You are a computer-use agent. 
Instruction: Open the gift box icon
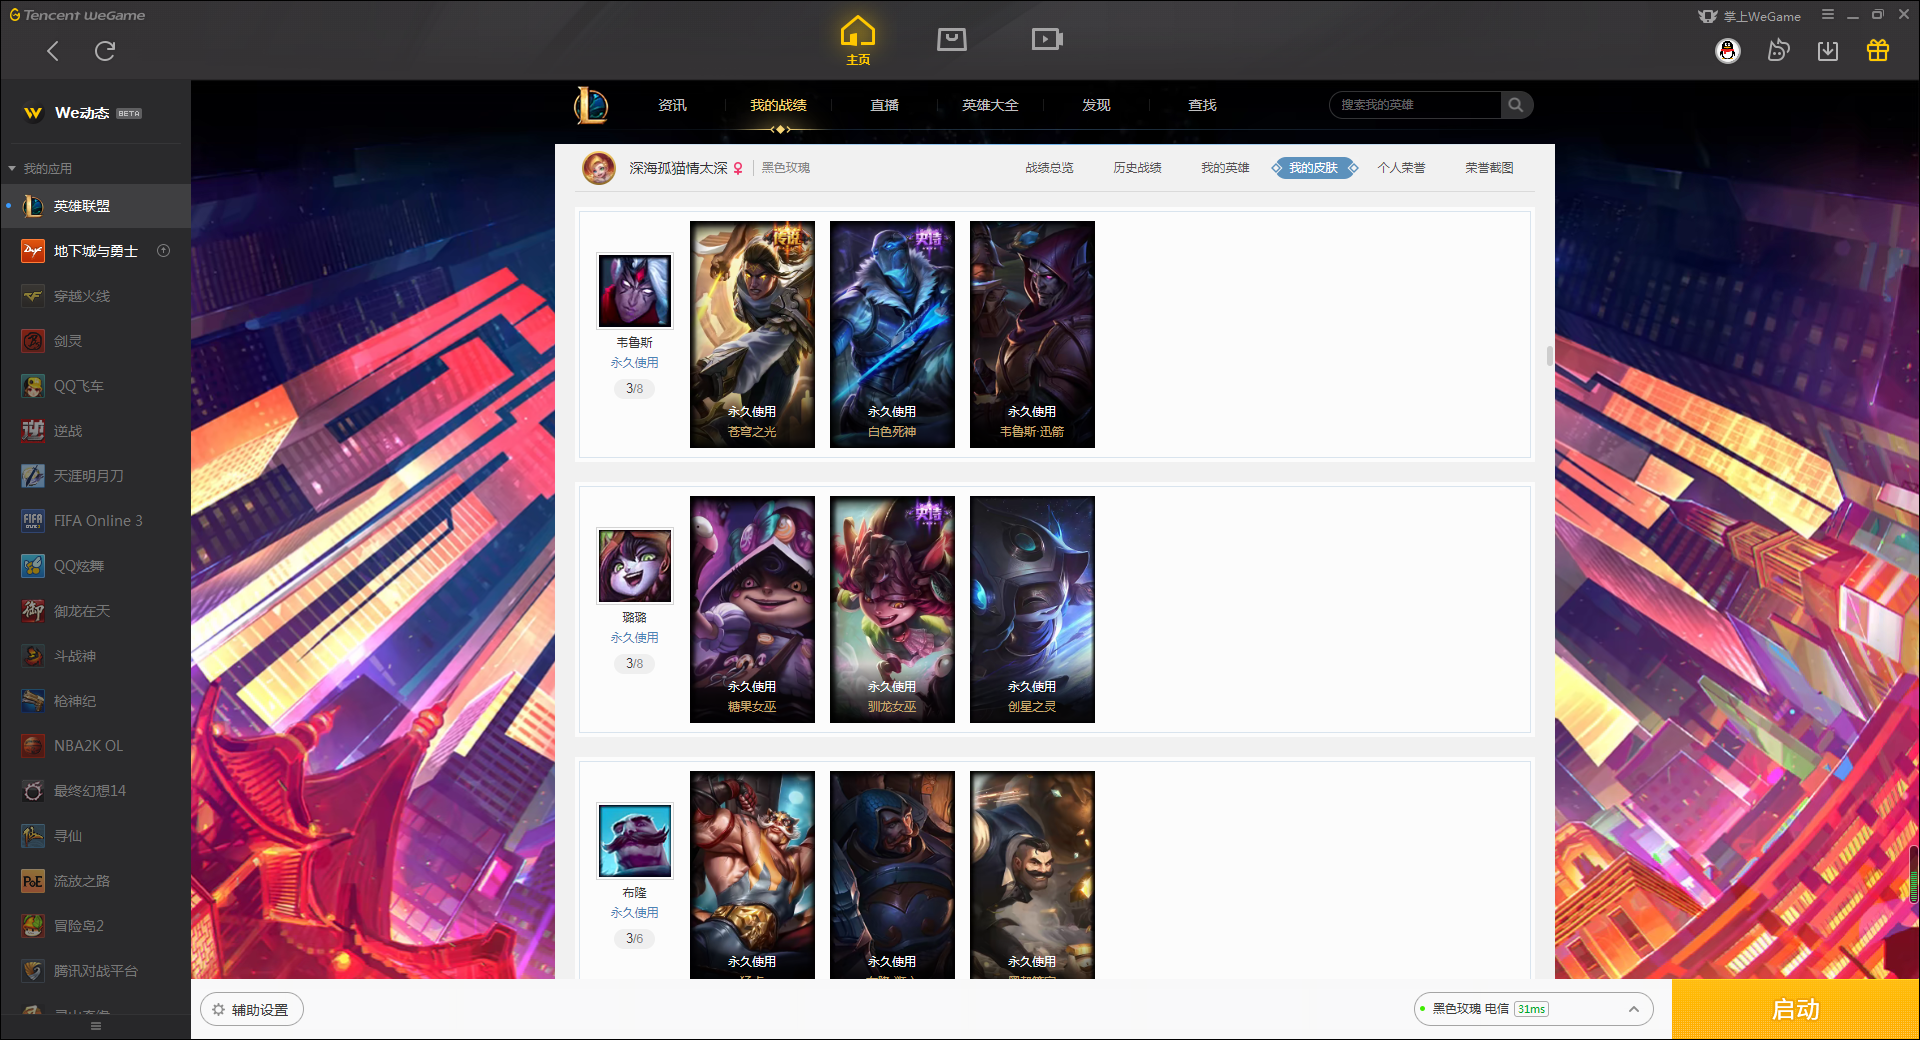(x=1878, y=50)
